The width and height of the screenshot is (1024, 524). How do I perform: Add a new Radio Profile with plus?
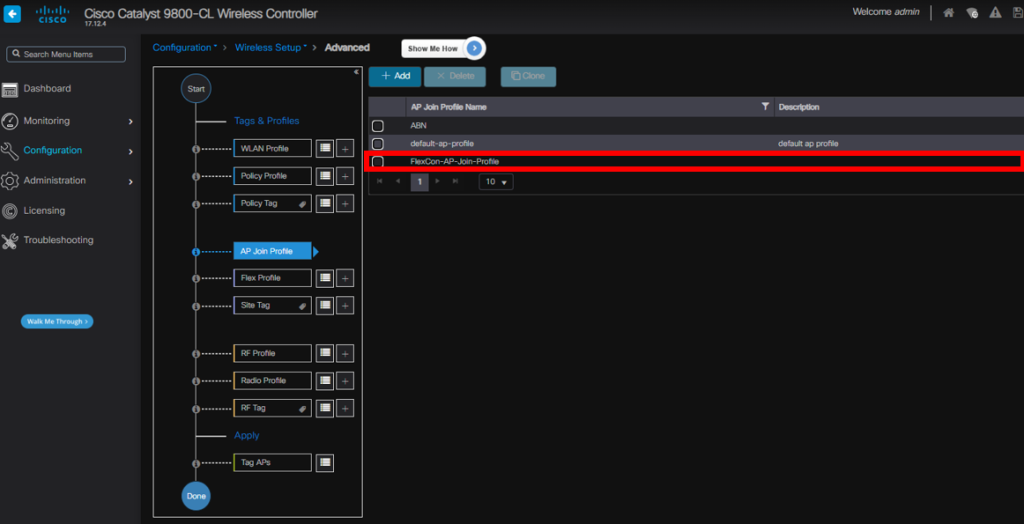coord(345,380)
